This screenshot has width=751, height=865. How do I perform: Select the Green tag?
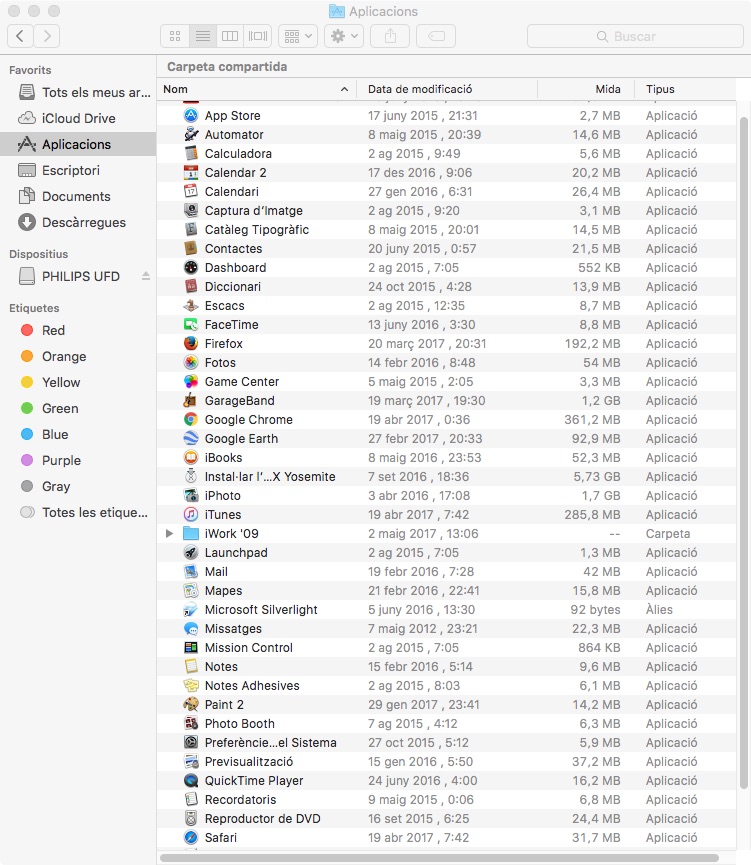tap(78, 408)
